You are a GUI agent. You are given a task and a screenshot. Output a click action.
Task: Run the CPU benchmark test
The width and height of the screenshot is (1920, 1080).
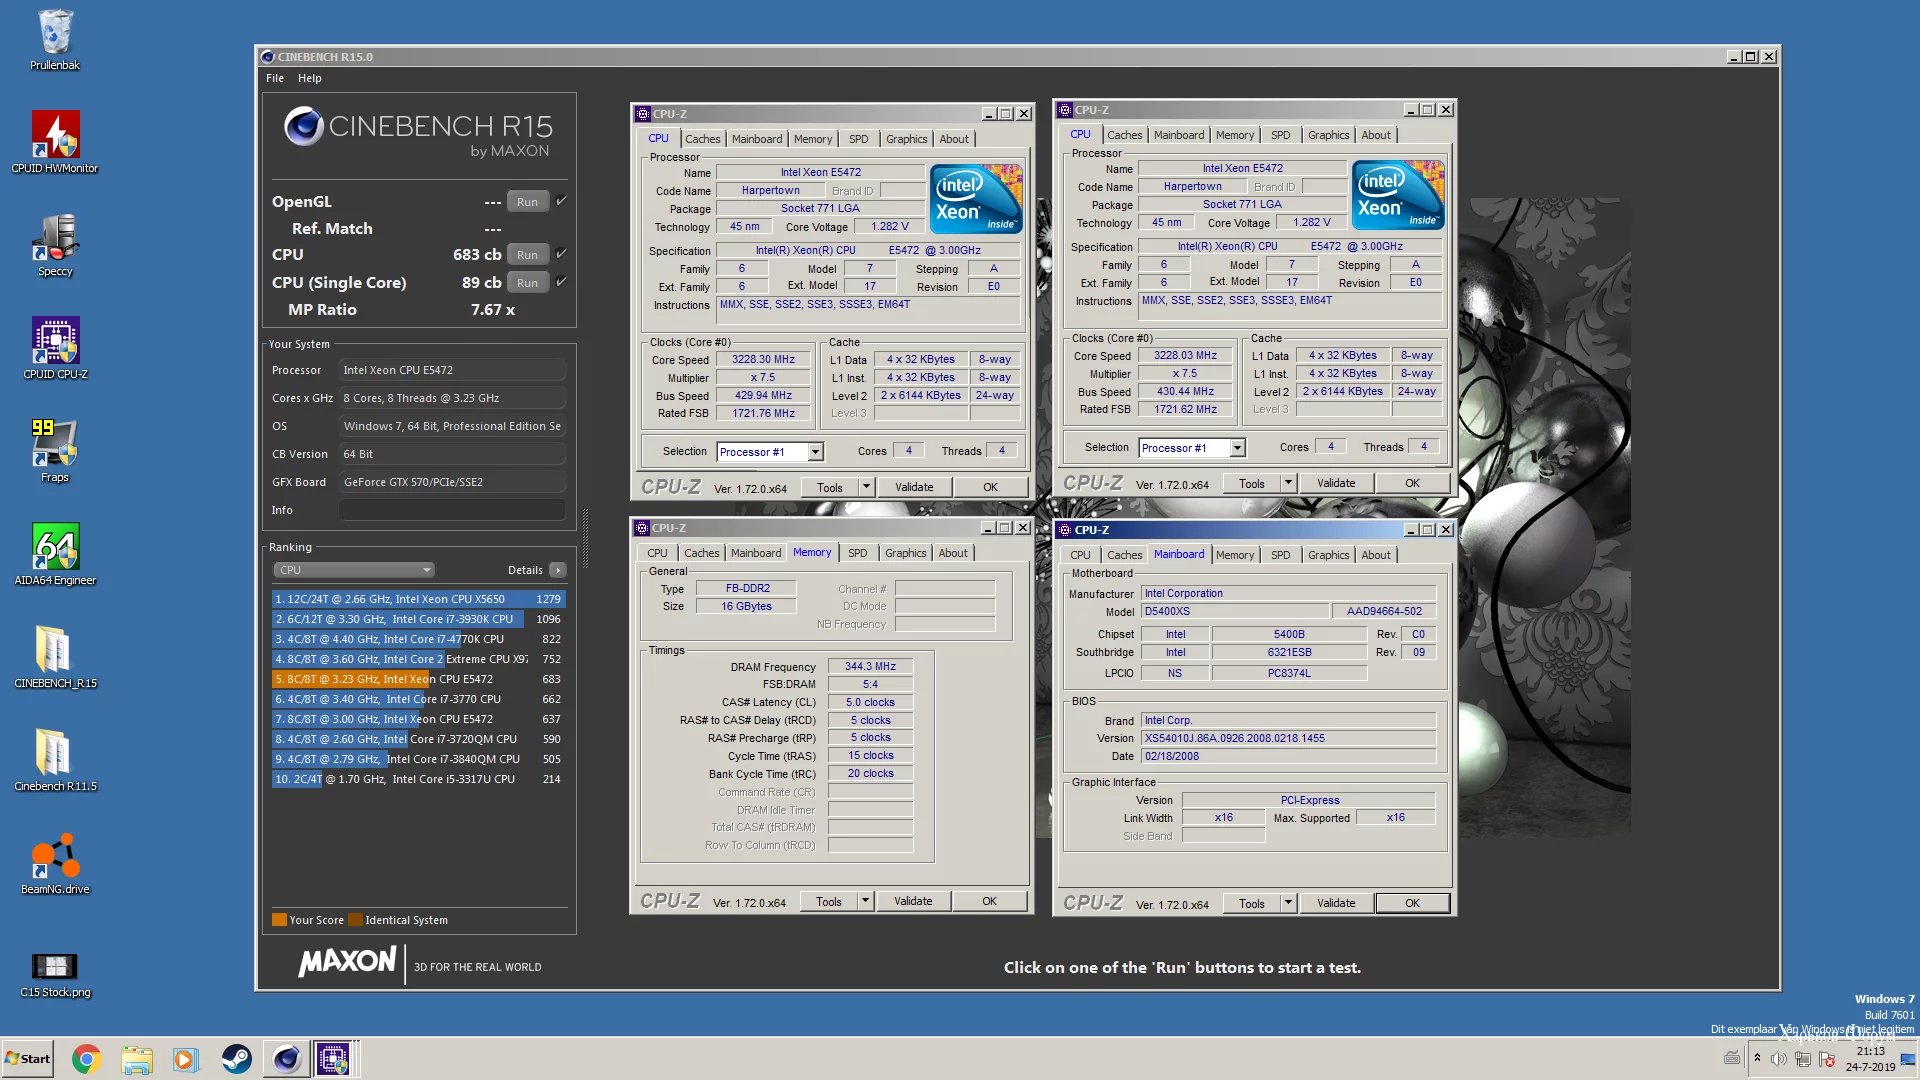click(x=527, y=255)
